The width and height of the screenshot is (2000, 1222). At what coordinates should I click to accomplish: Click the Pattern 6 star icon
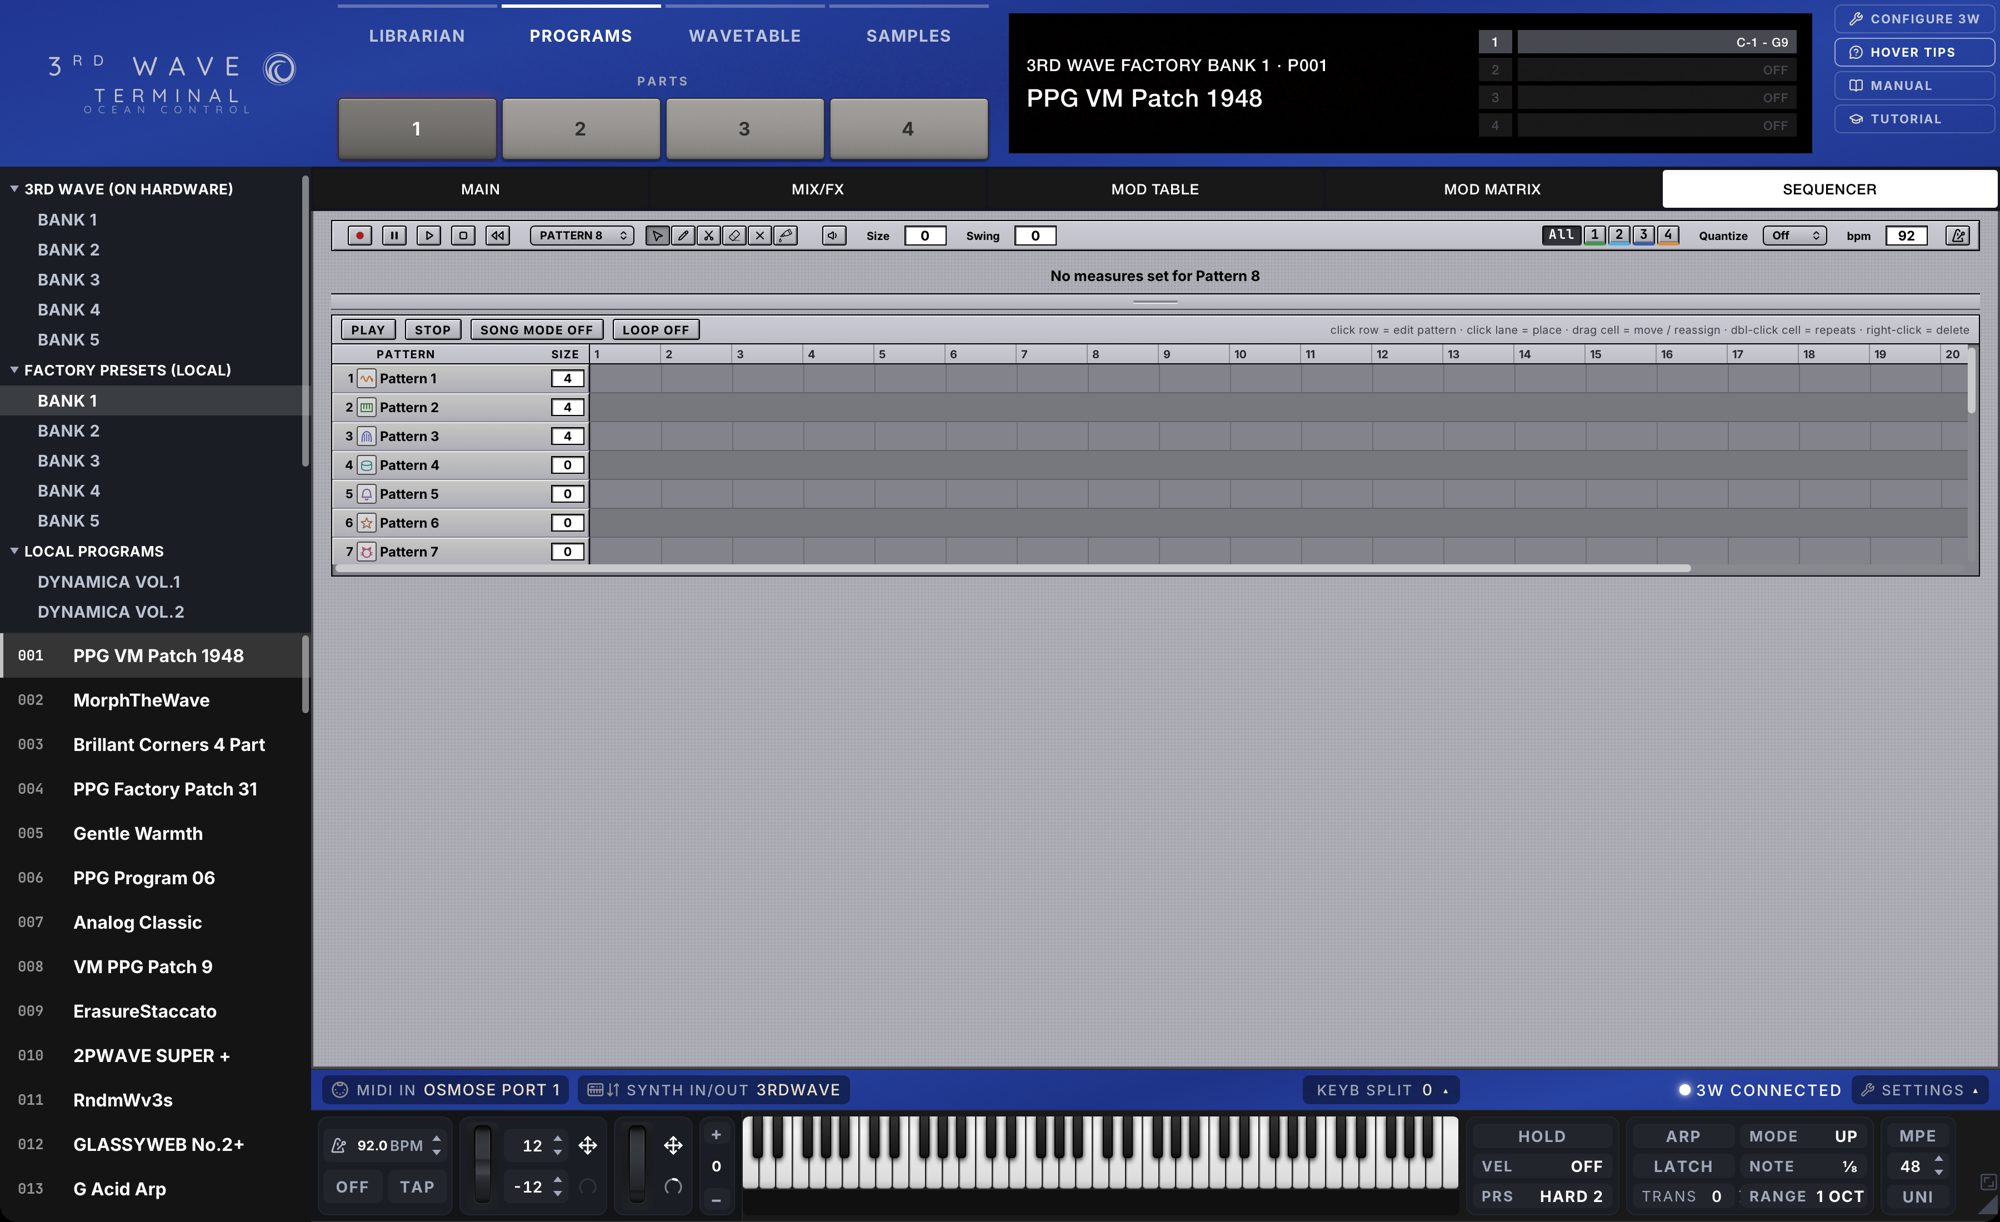point(367,523)
